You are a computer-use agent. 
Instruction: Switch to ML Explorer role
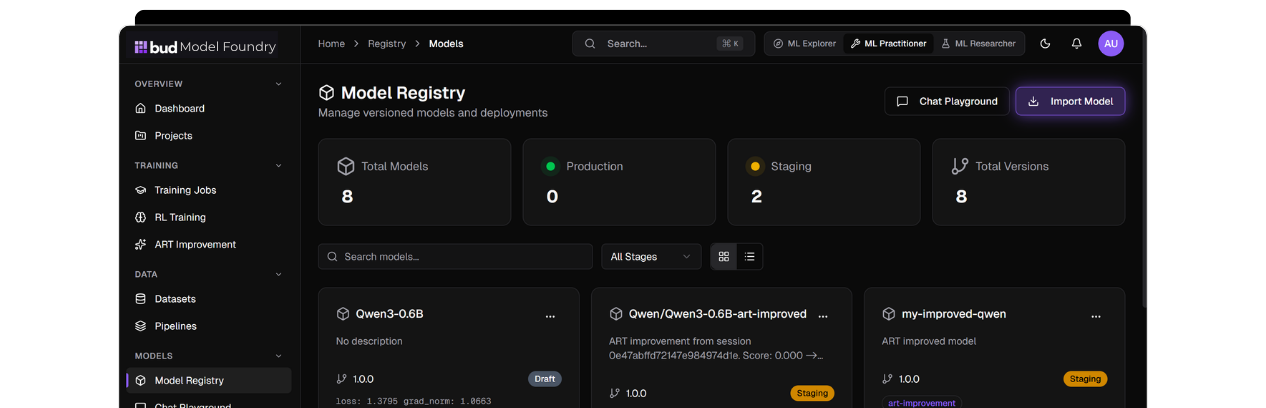point(804,44)
